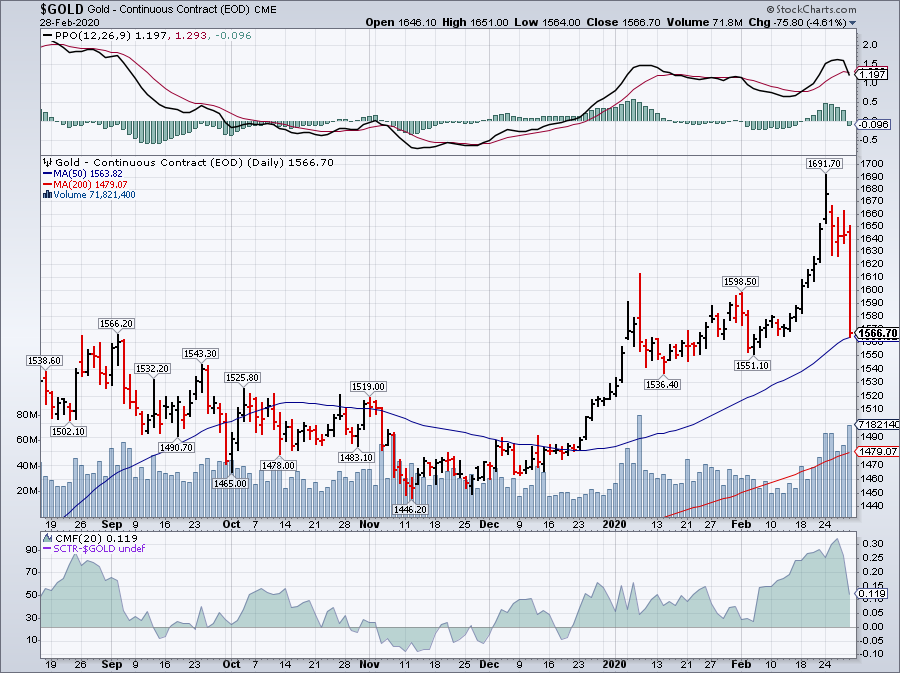Click the PPO(12,26,9) legend label
The image size is (900, 673).
94,36
